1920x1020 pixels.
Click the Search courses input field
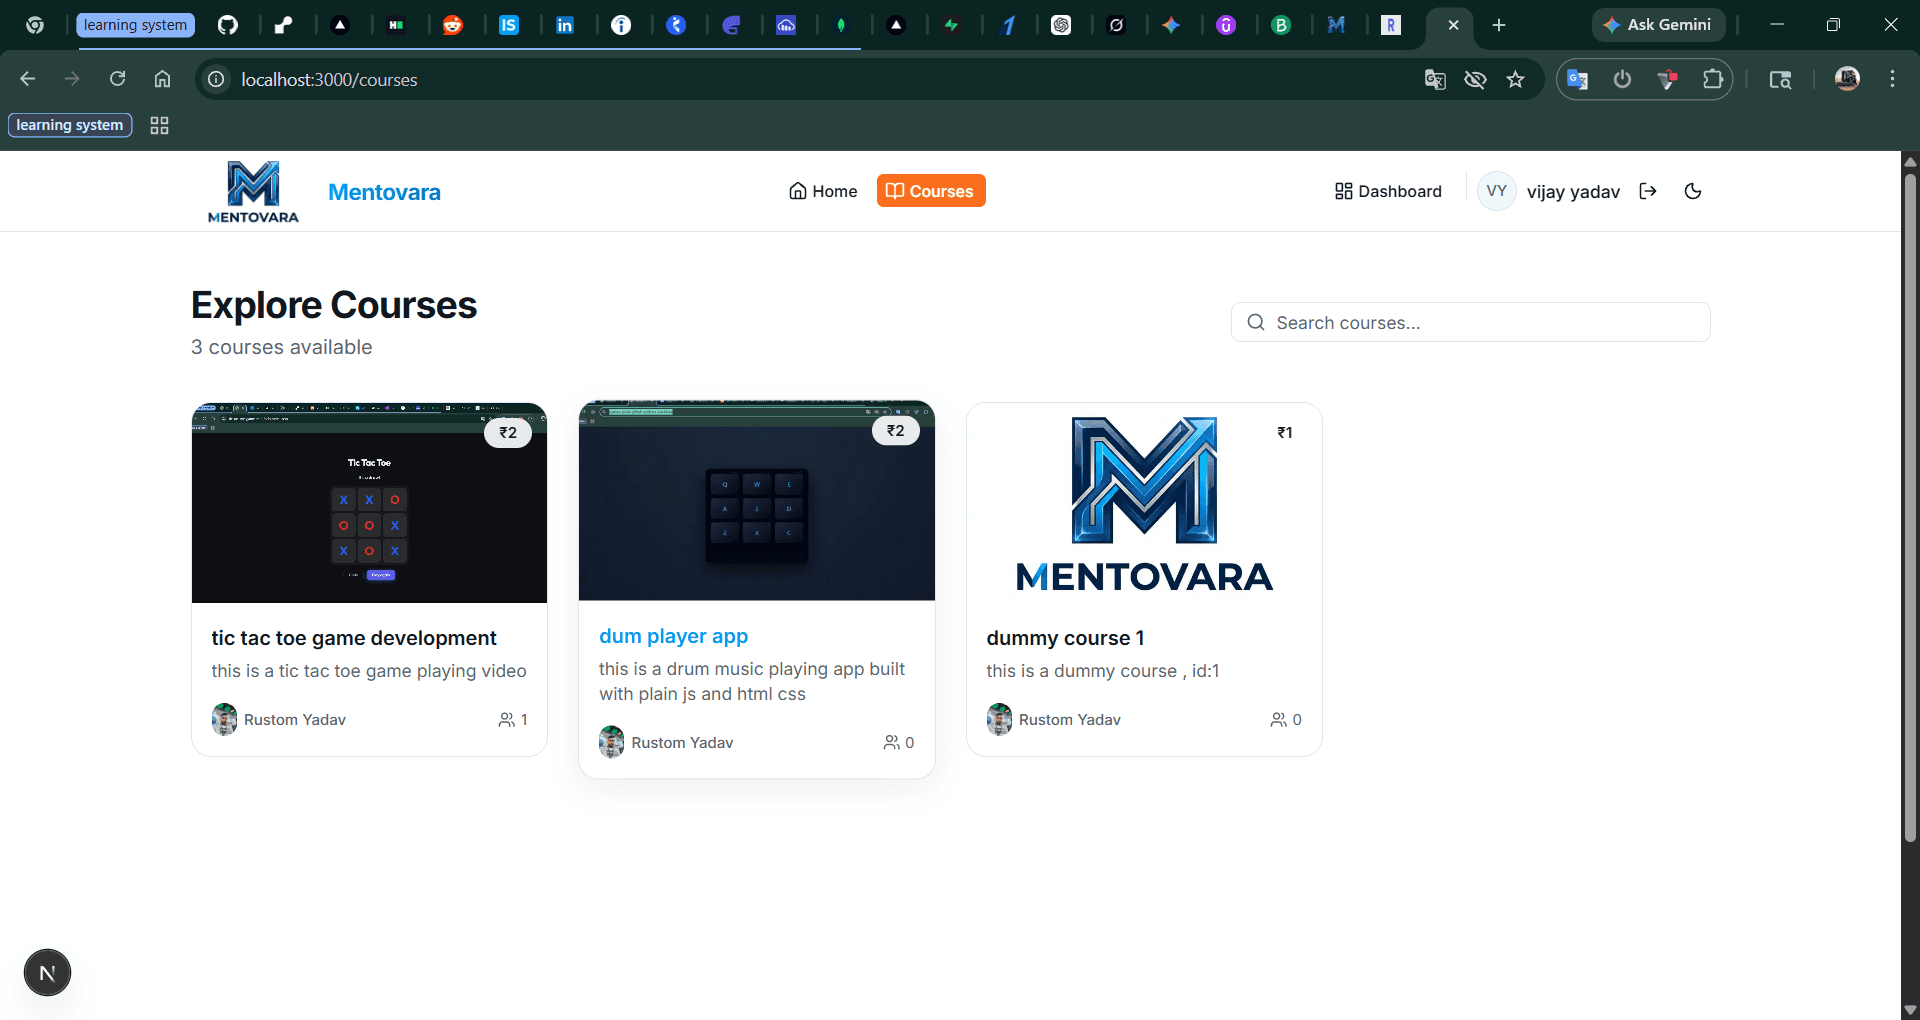click(x=1470, y=322)
